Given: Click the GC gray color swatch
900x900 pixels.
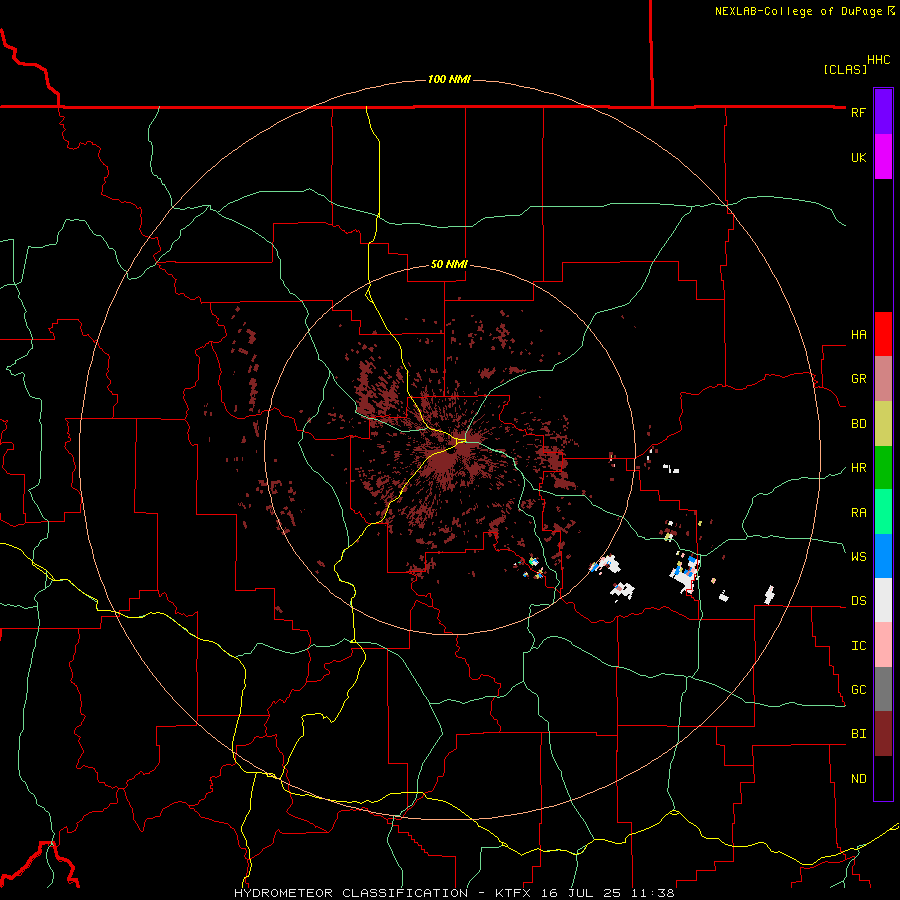Looking at the screenshot, I should coord(883,689).
